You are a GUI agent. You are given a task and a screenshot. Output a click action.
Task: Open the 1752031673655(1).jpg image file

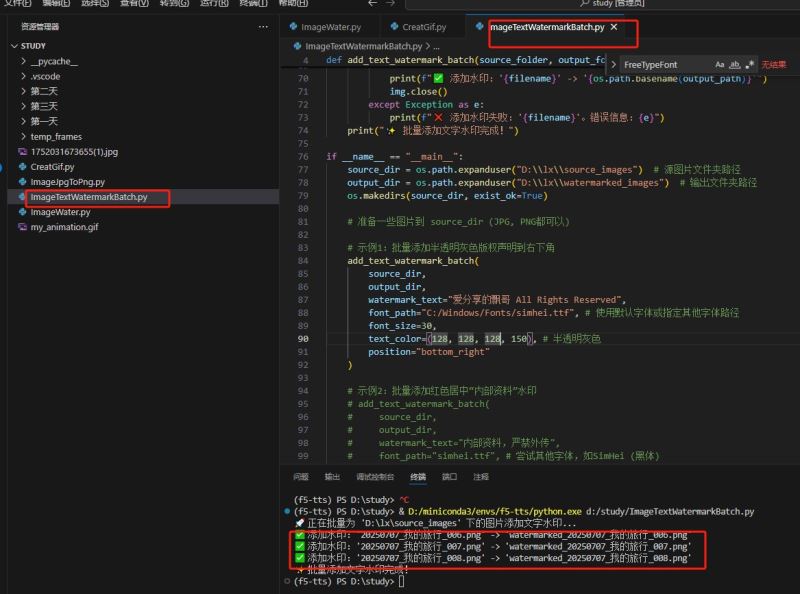point(73,152)
